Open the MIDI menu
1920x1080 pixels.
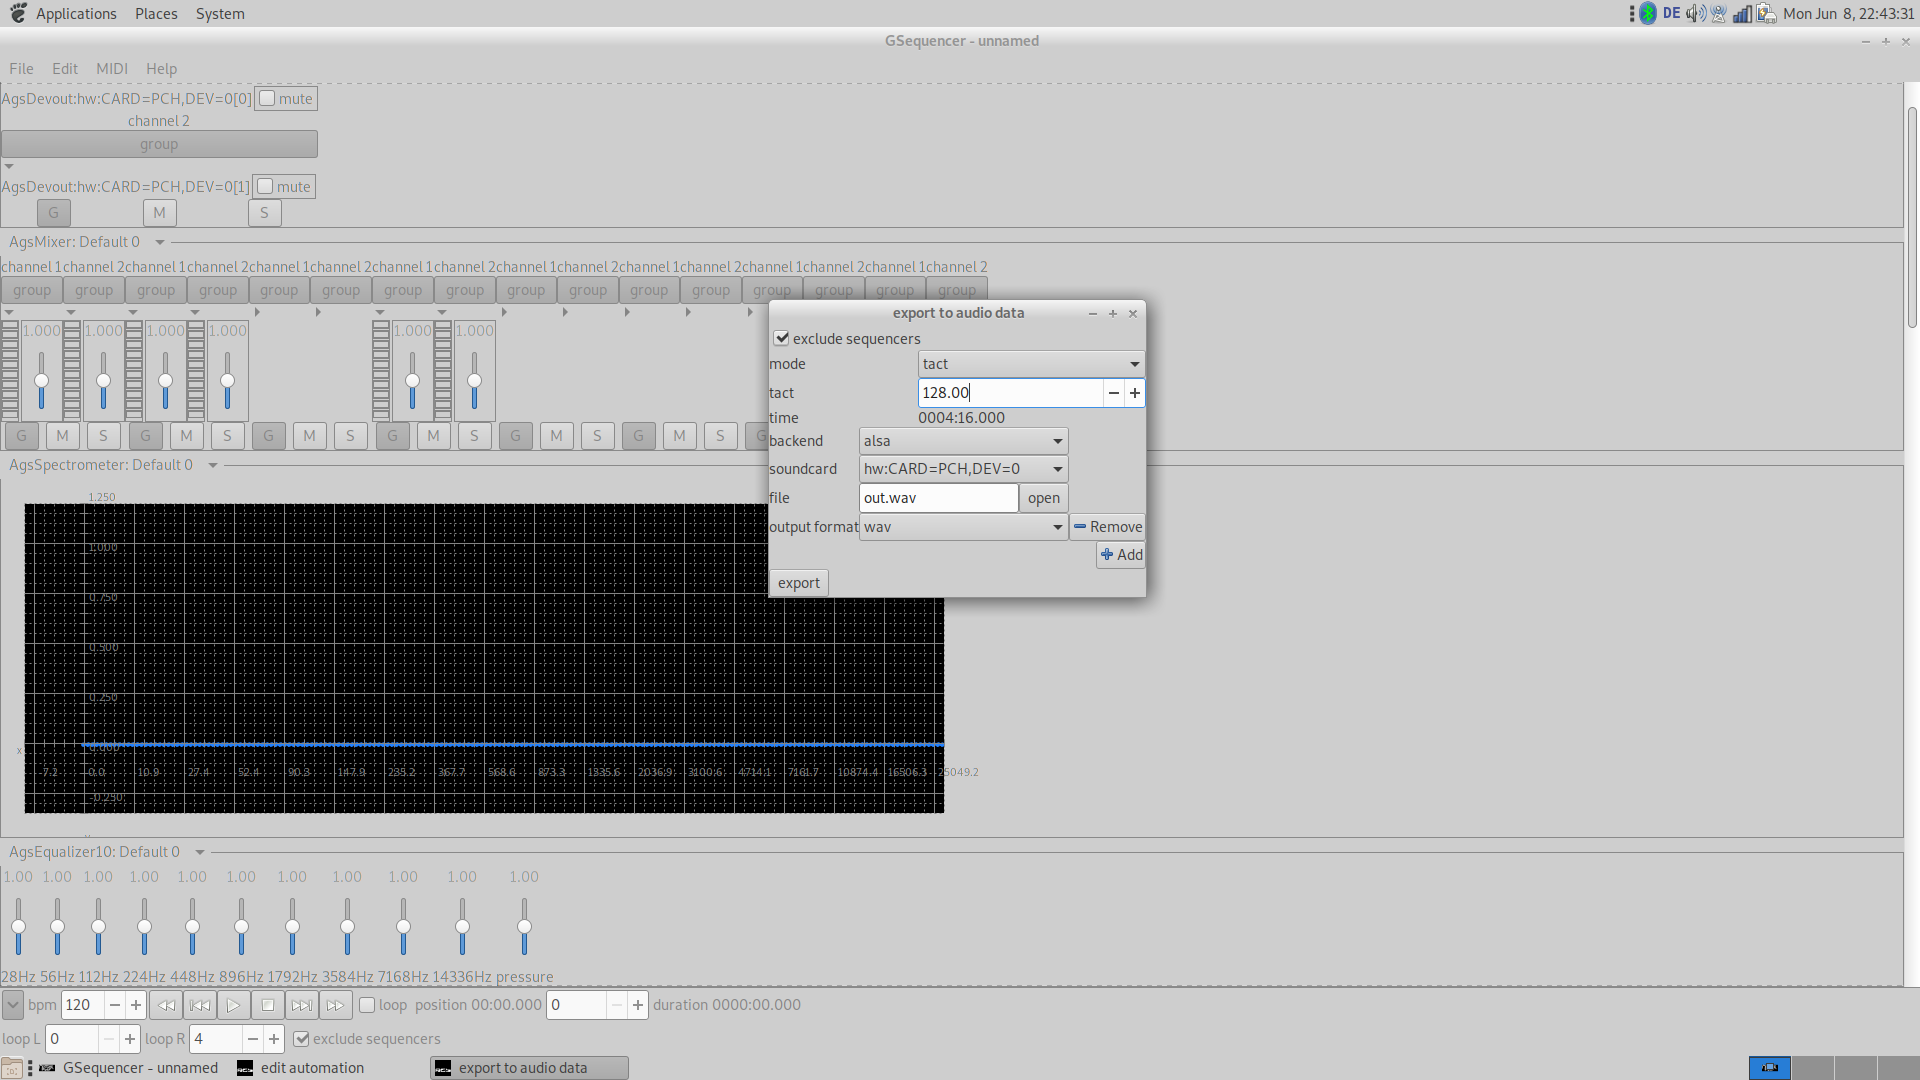111,69
